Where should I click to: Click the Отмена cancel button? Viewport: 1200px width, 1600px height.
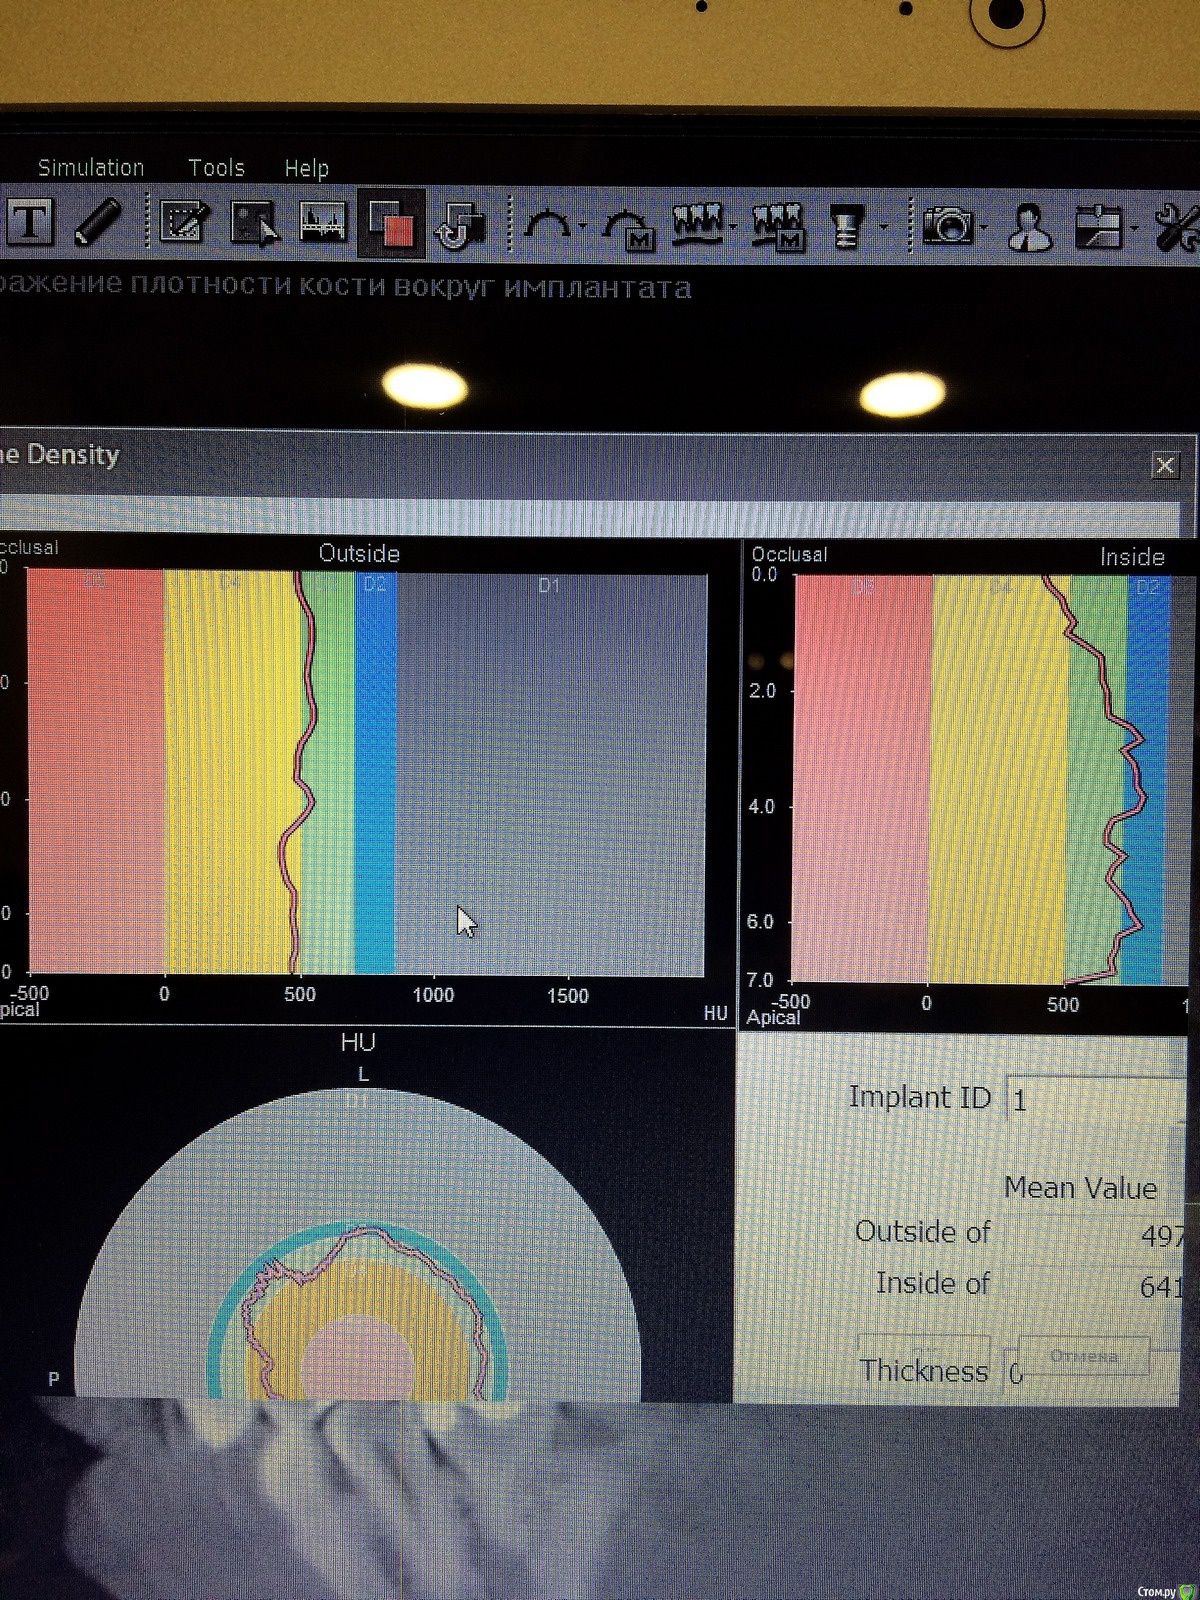point(1084,1357)
